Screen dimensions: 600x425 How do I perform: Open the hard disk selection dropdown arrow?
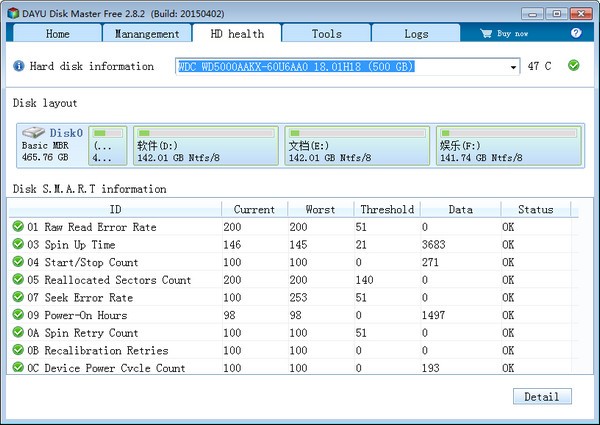coord(514,67)
